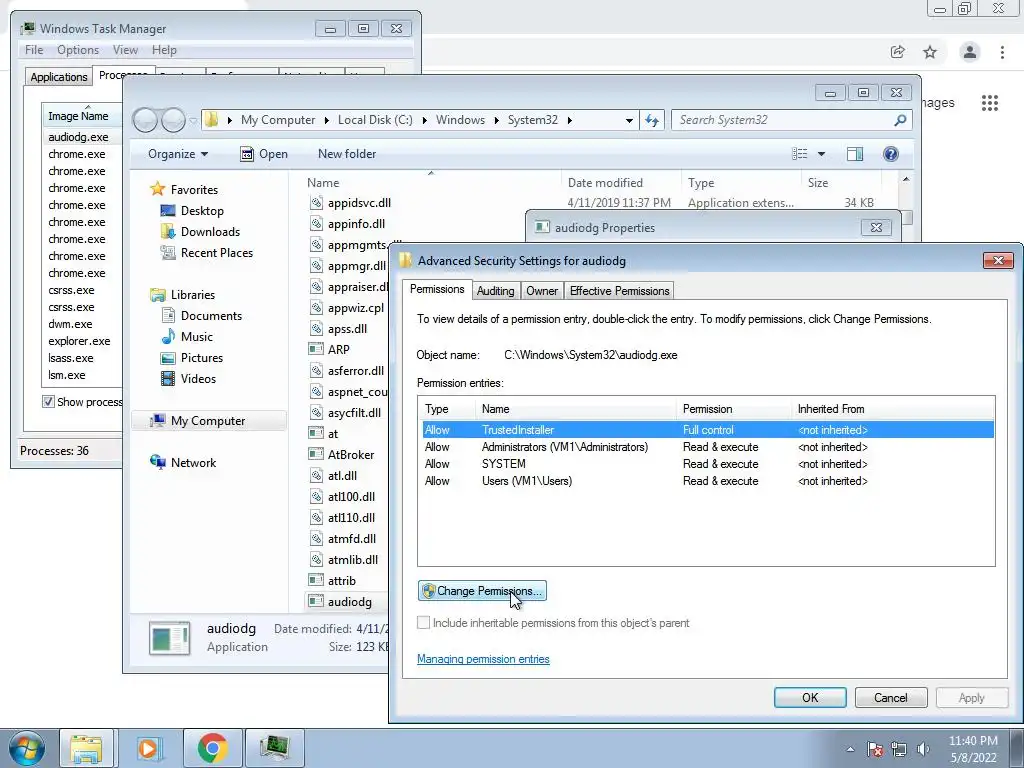
Task: Click the search magnifier icon in Explorer
Action: [900, 120]
